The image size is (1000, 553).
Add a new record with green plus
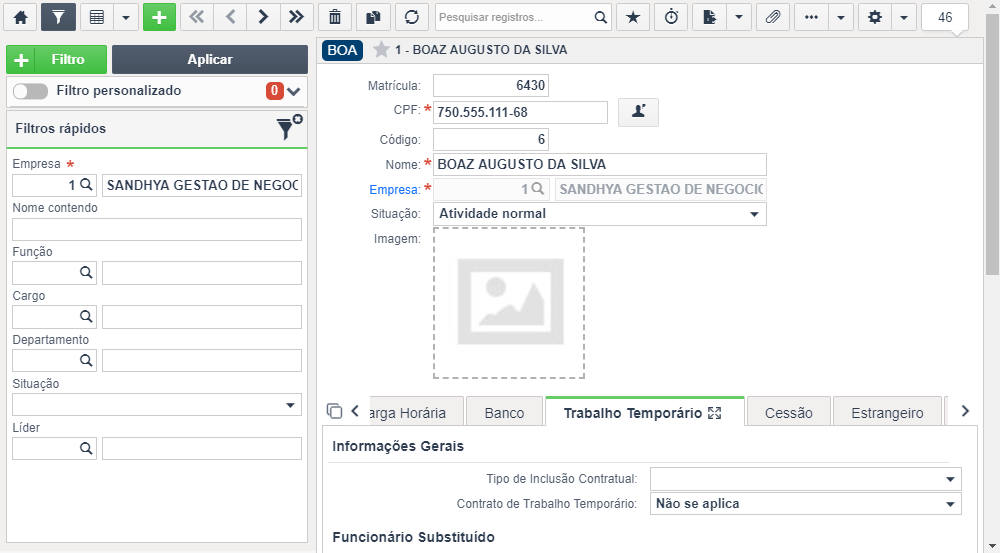pyautogui.click(x=159, y=17)
